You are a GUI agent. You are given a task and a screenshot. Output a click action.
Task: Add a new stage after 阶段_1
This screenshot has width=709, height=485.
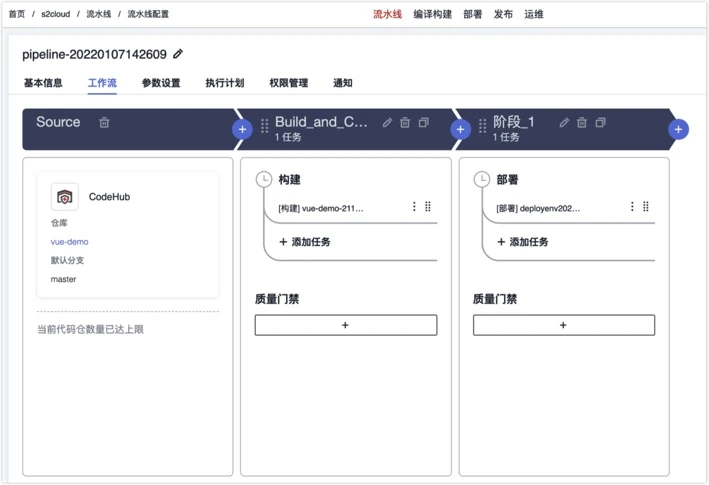(x=678, y=130)
